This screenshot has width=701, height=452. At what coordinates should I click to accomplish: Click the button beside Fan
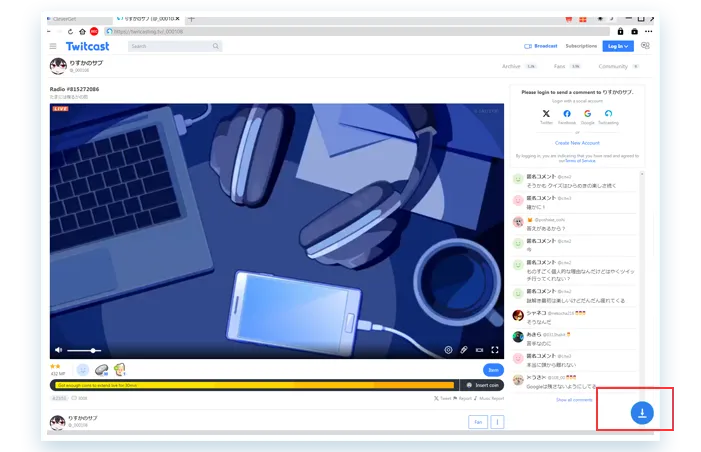(497, 422)
